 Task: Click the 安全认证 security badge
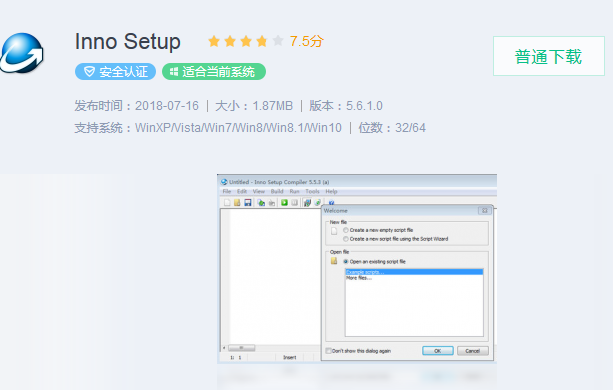click(115, 72)
